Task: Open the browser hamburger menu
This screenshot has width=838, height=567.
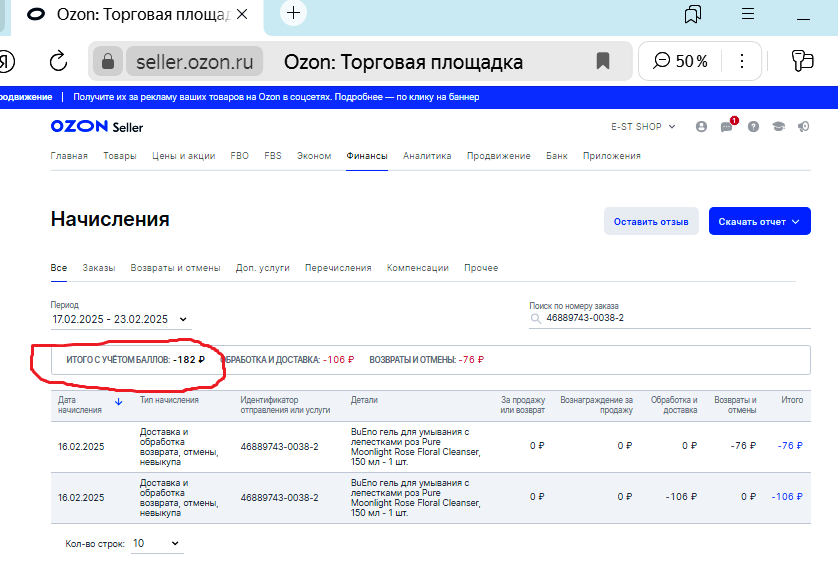Action: point(748,14)
